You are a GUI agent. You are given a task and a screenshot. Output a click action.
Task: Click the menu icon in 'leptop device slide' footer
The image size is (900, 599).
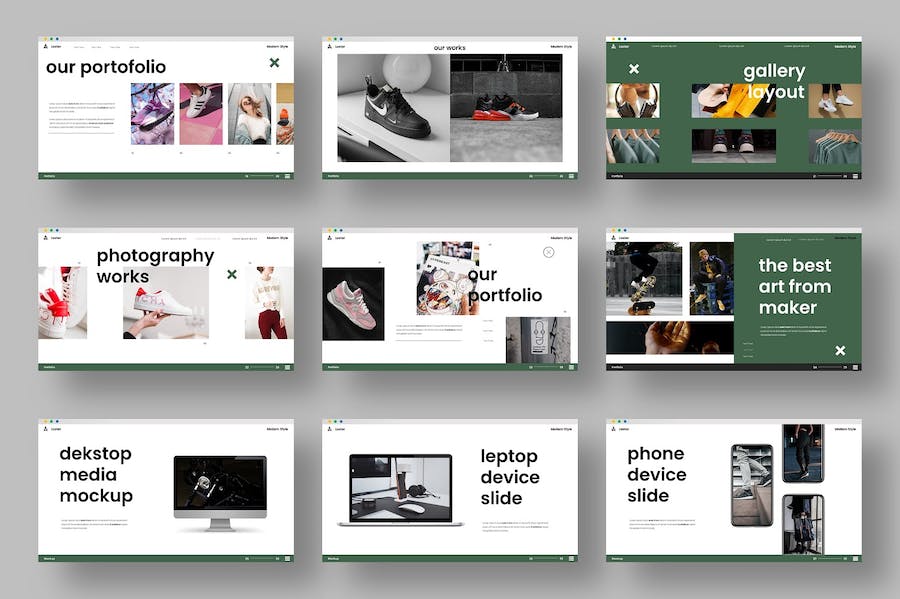point(570,558)
